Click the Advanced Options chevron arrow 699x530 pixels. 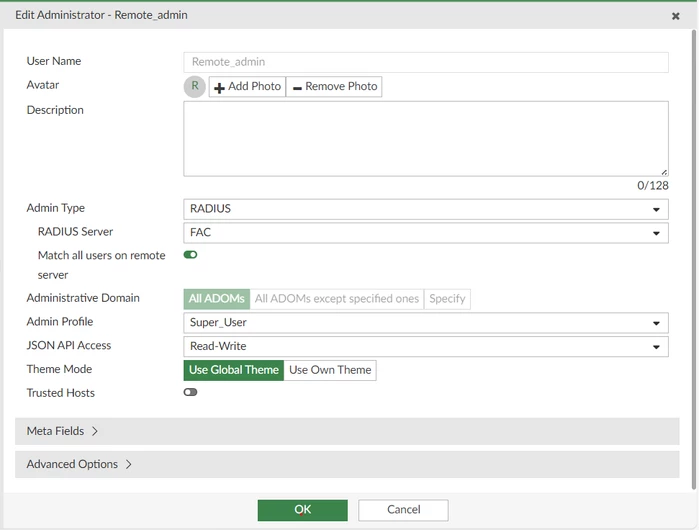128,464
